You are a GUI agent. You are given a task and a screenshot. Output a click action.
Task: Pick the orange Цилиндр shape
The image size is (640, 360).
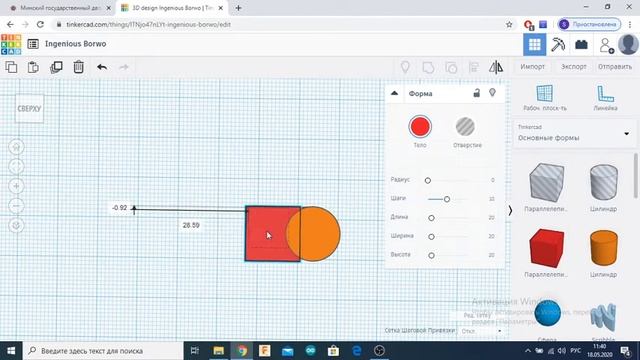coord(604,248)
